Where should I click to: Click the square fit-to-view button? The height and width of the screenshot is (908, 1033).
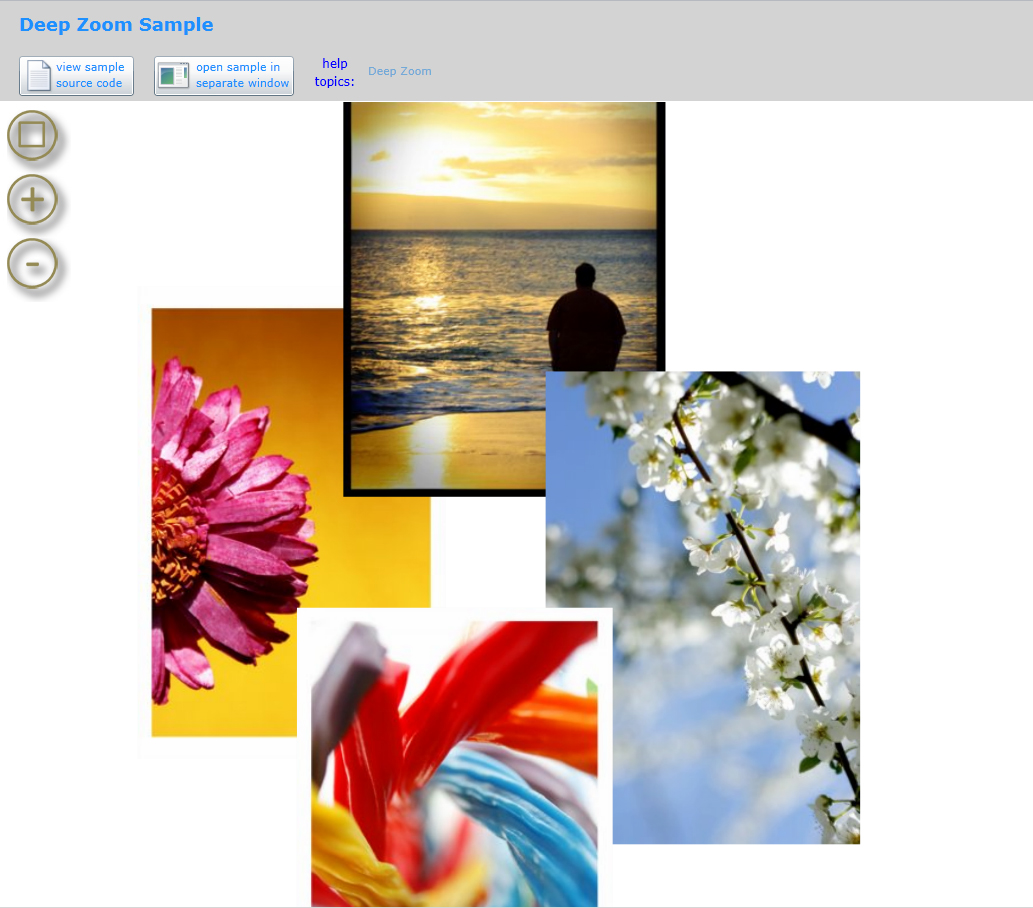point(32,135)
